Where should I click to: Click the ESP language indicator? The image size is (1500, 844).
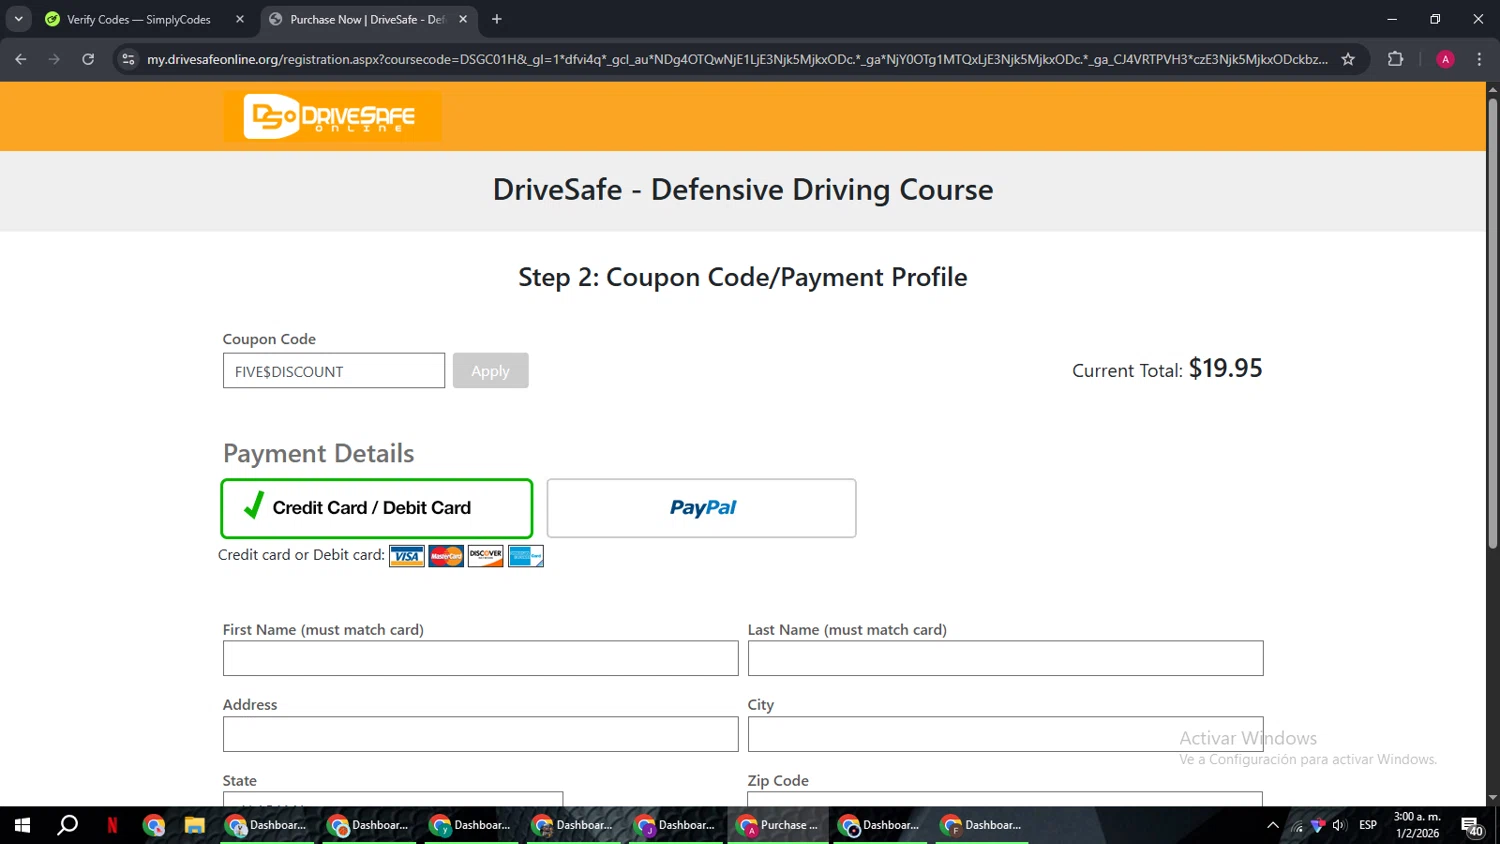click(x=1368, y=825)
